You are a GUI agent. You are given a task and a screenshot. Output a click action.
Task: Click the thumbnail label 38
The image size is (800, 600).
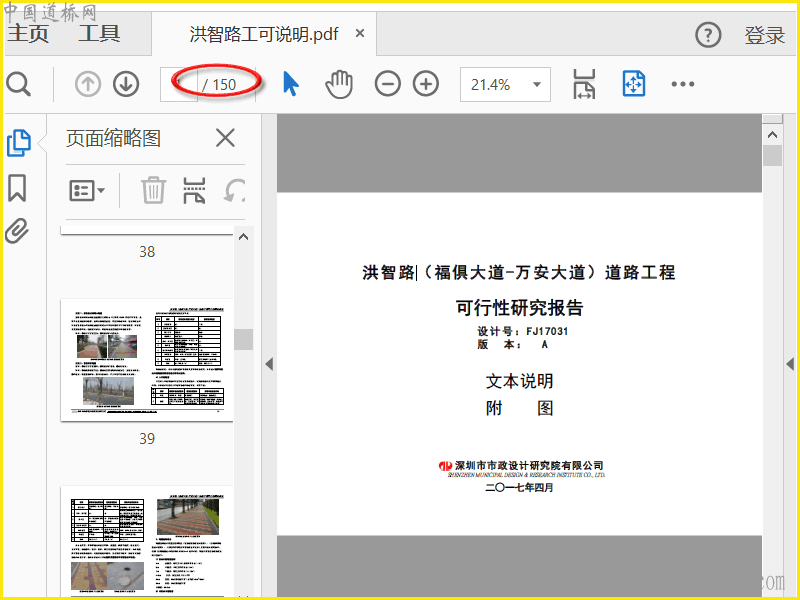point(147,252)
